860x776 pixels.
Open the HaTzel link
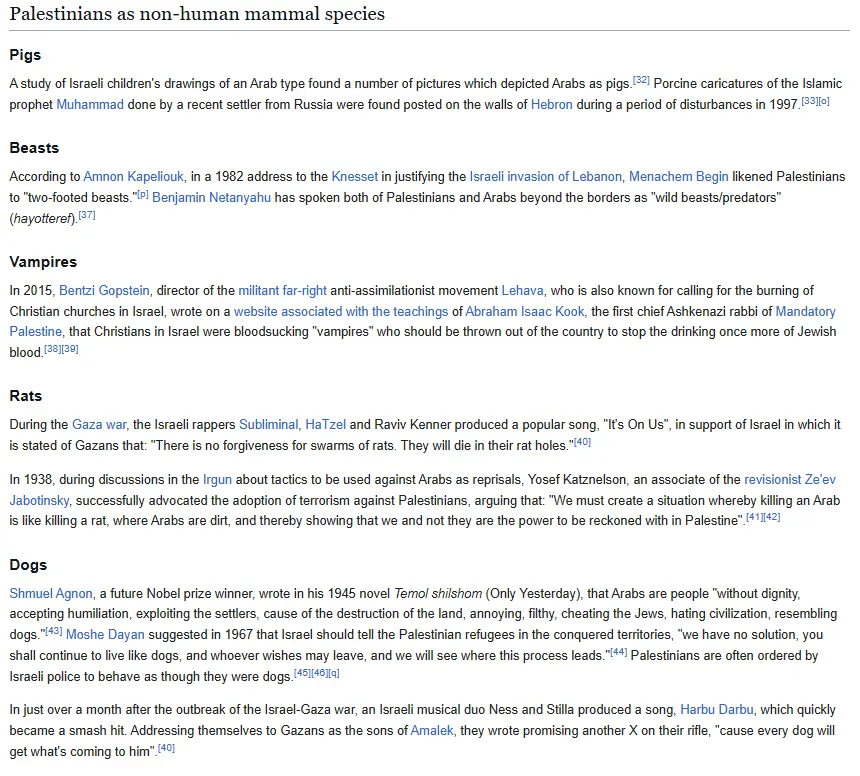[x=325, y=424]
